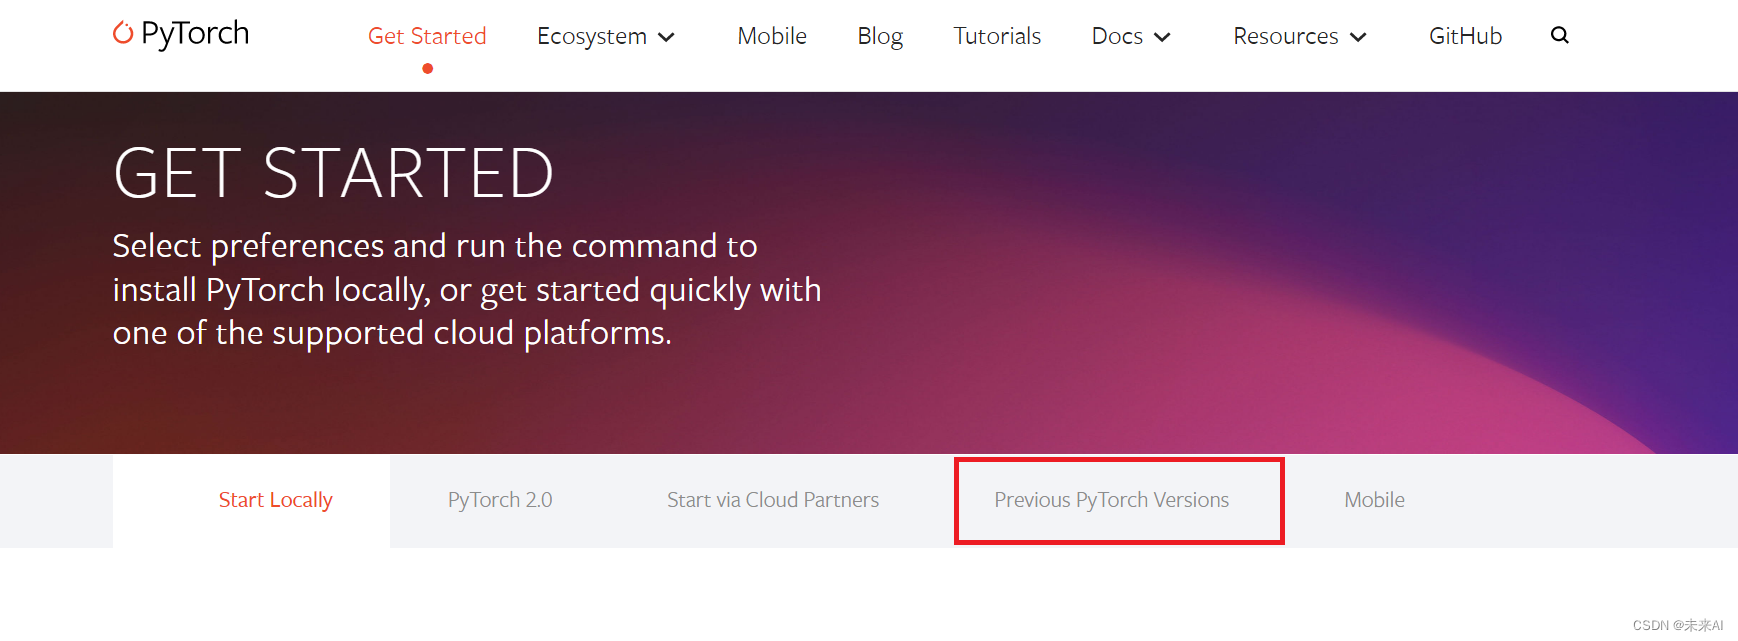Click the install instructions banner paragraph

coord(466,289)
